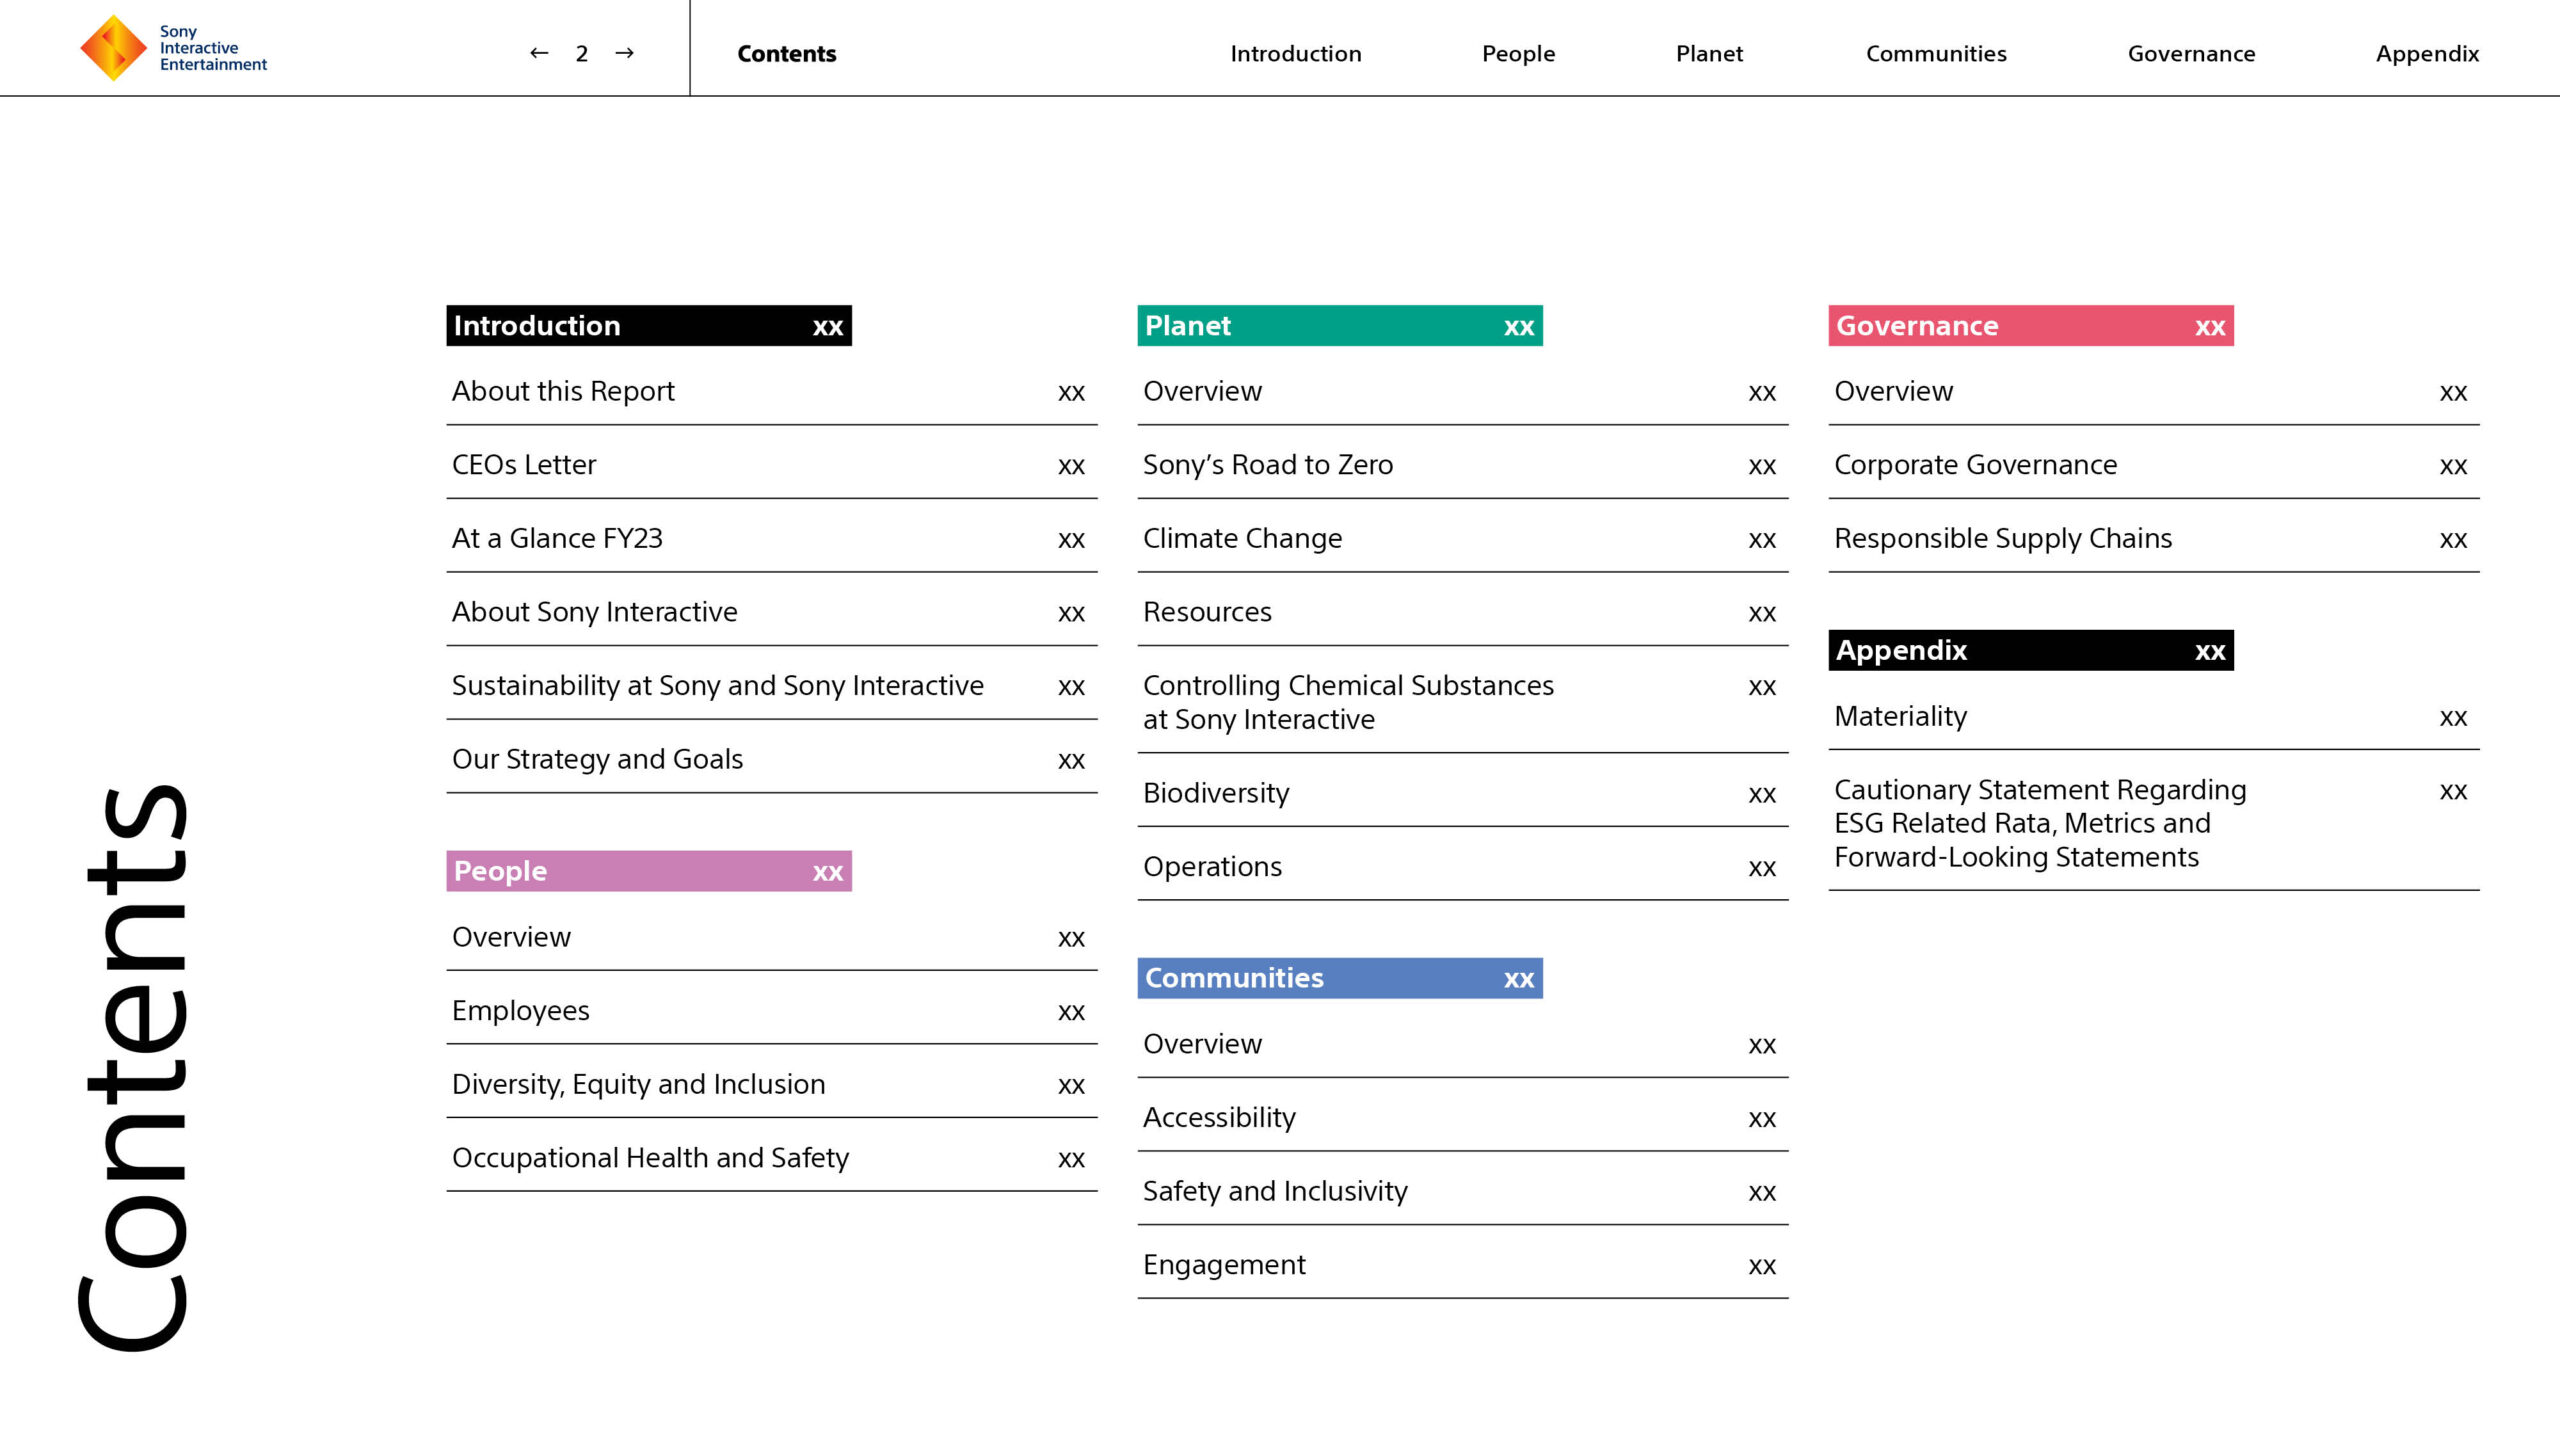Open Overview under Communities section
The image size is (2560, 1440).
(x=1462, y=1044)
